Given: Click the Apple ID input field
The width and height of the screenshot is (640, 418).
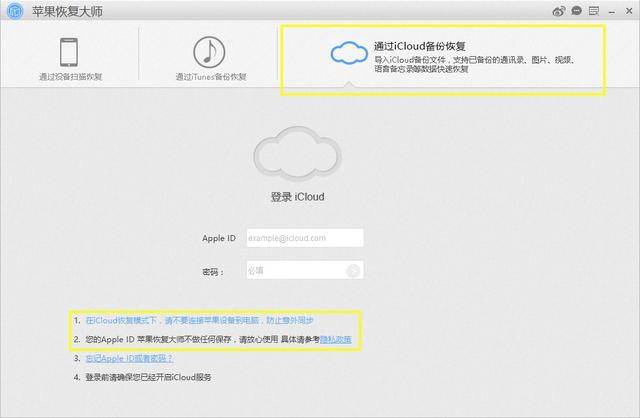Looking at the screenshot, I should pyautogui.click(x=305, y=238).
